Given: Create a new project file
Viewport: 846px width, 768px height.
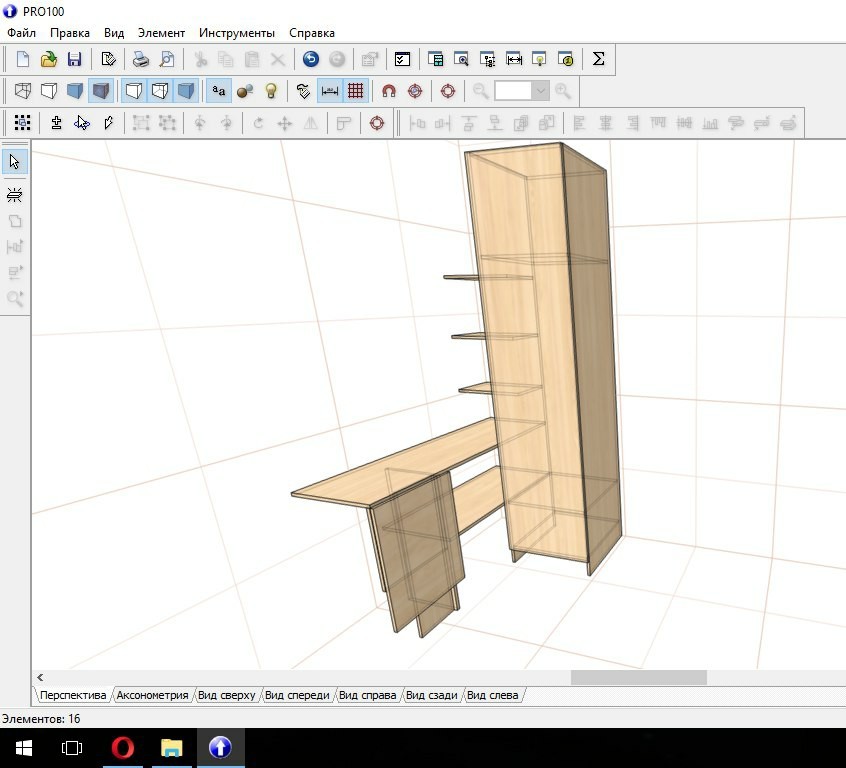Looking at the screenshot, I should pos(23,59).
